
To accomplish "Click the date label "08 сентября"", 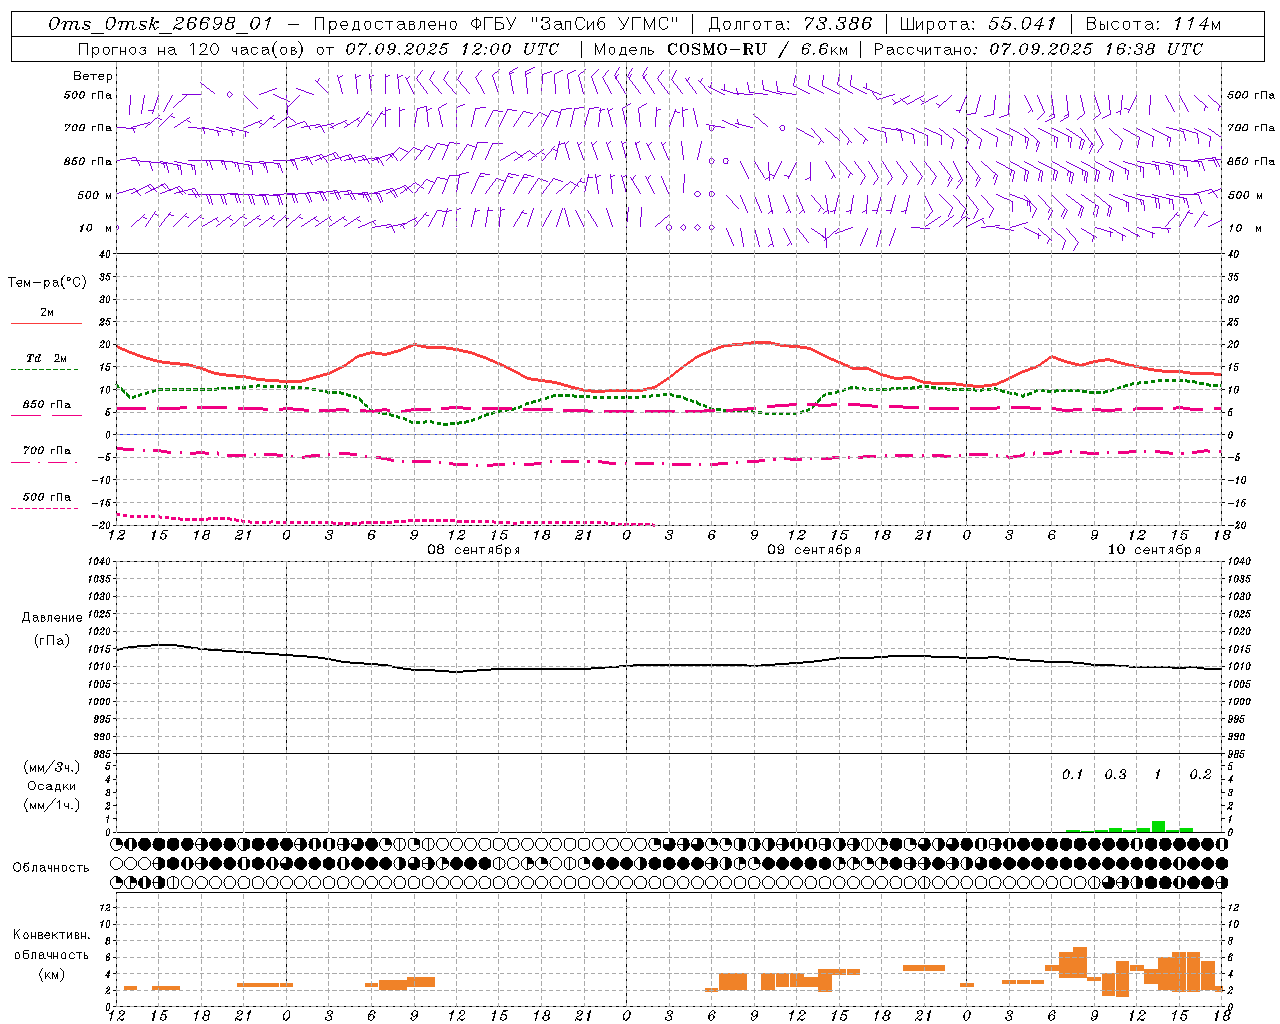I will point(474,550).
